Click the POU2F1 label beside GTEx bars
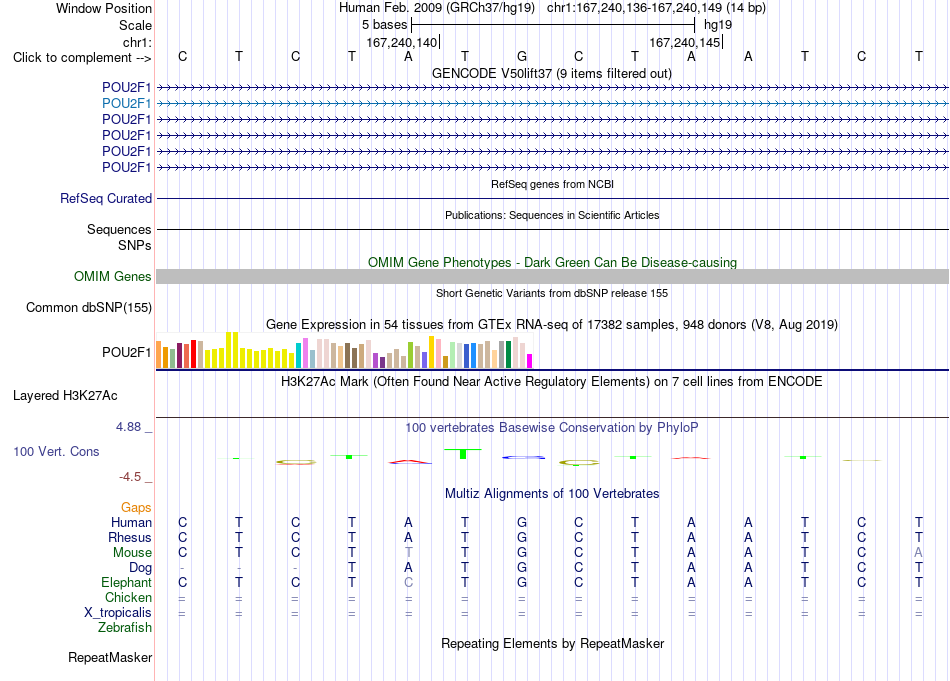This screenshot has width=950, height=681. tap(126, 352)
